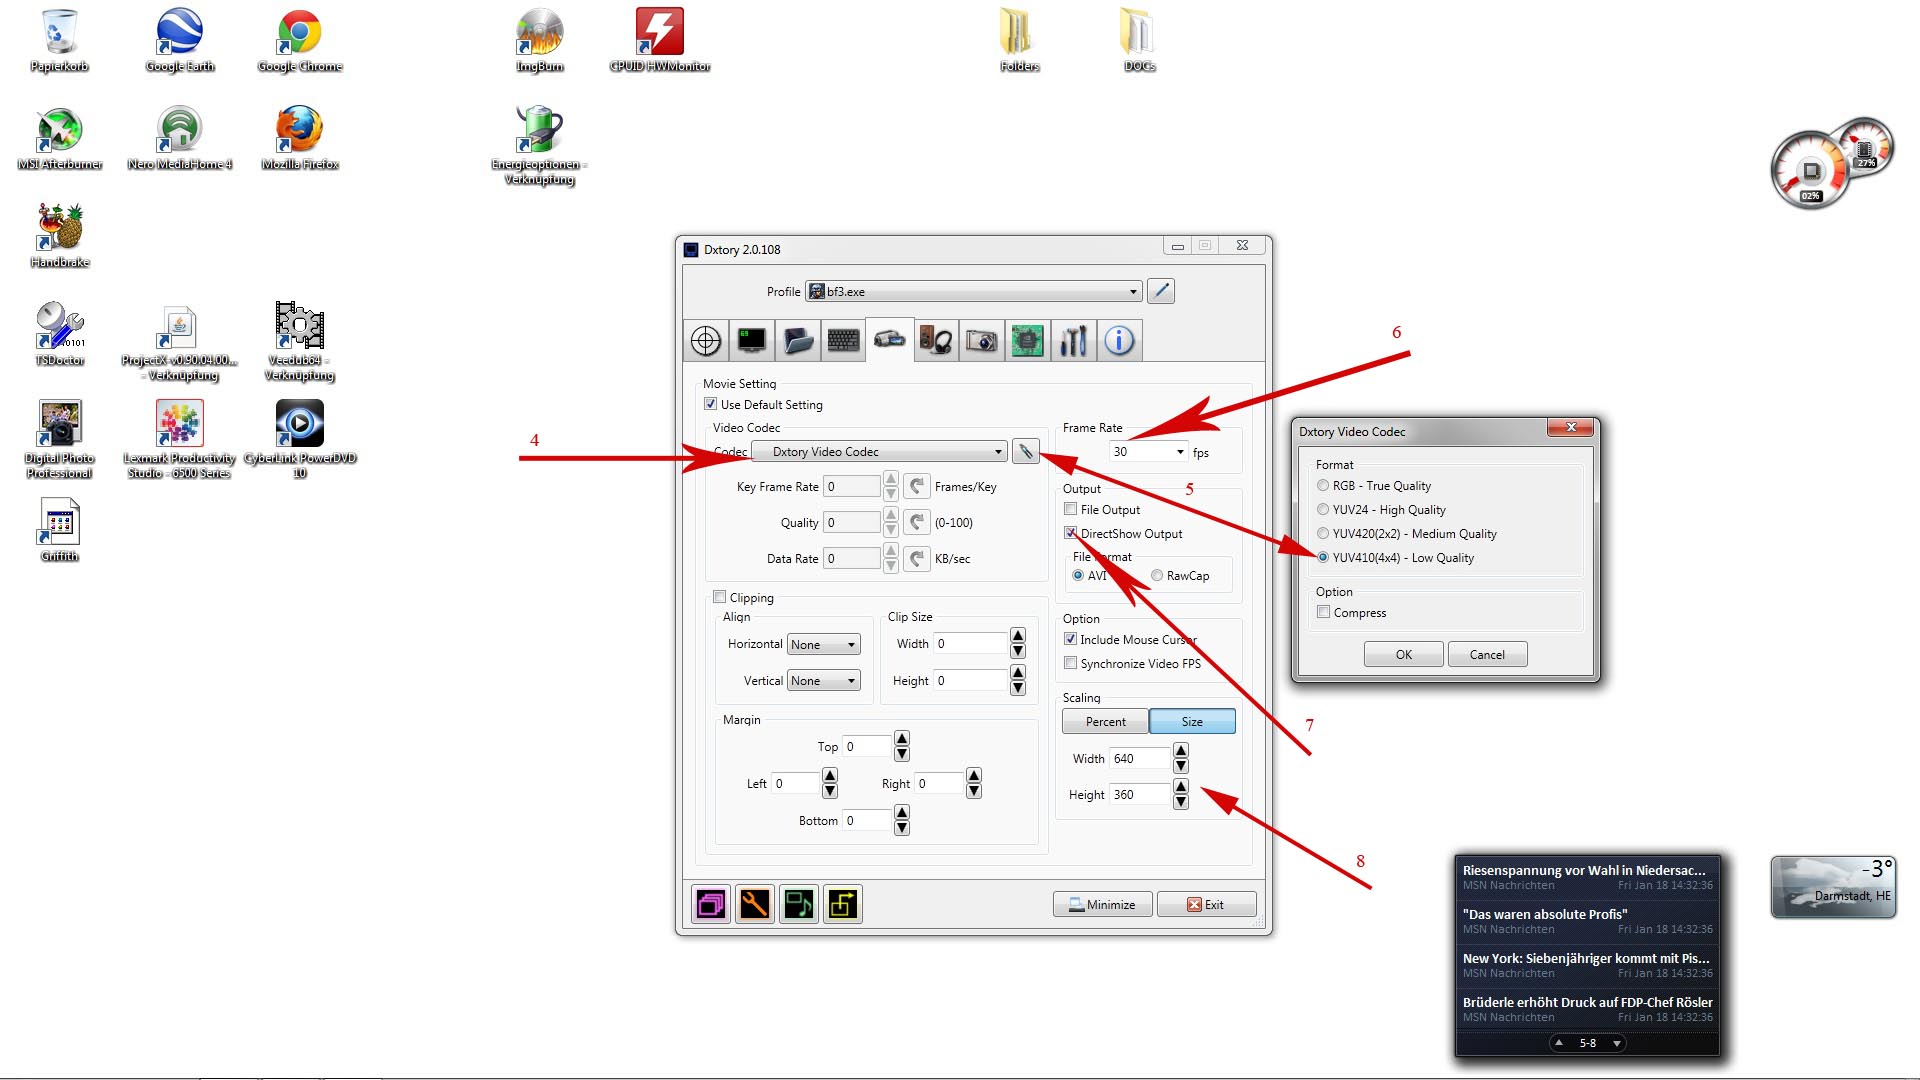The width and height of the screenshot is (1920, 1080).
Task: Open the Overlay monitor tab
Action: (752, 341)
